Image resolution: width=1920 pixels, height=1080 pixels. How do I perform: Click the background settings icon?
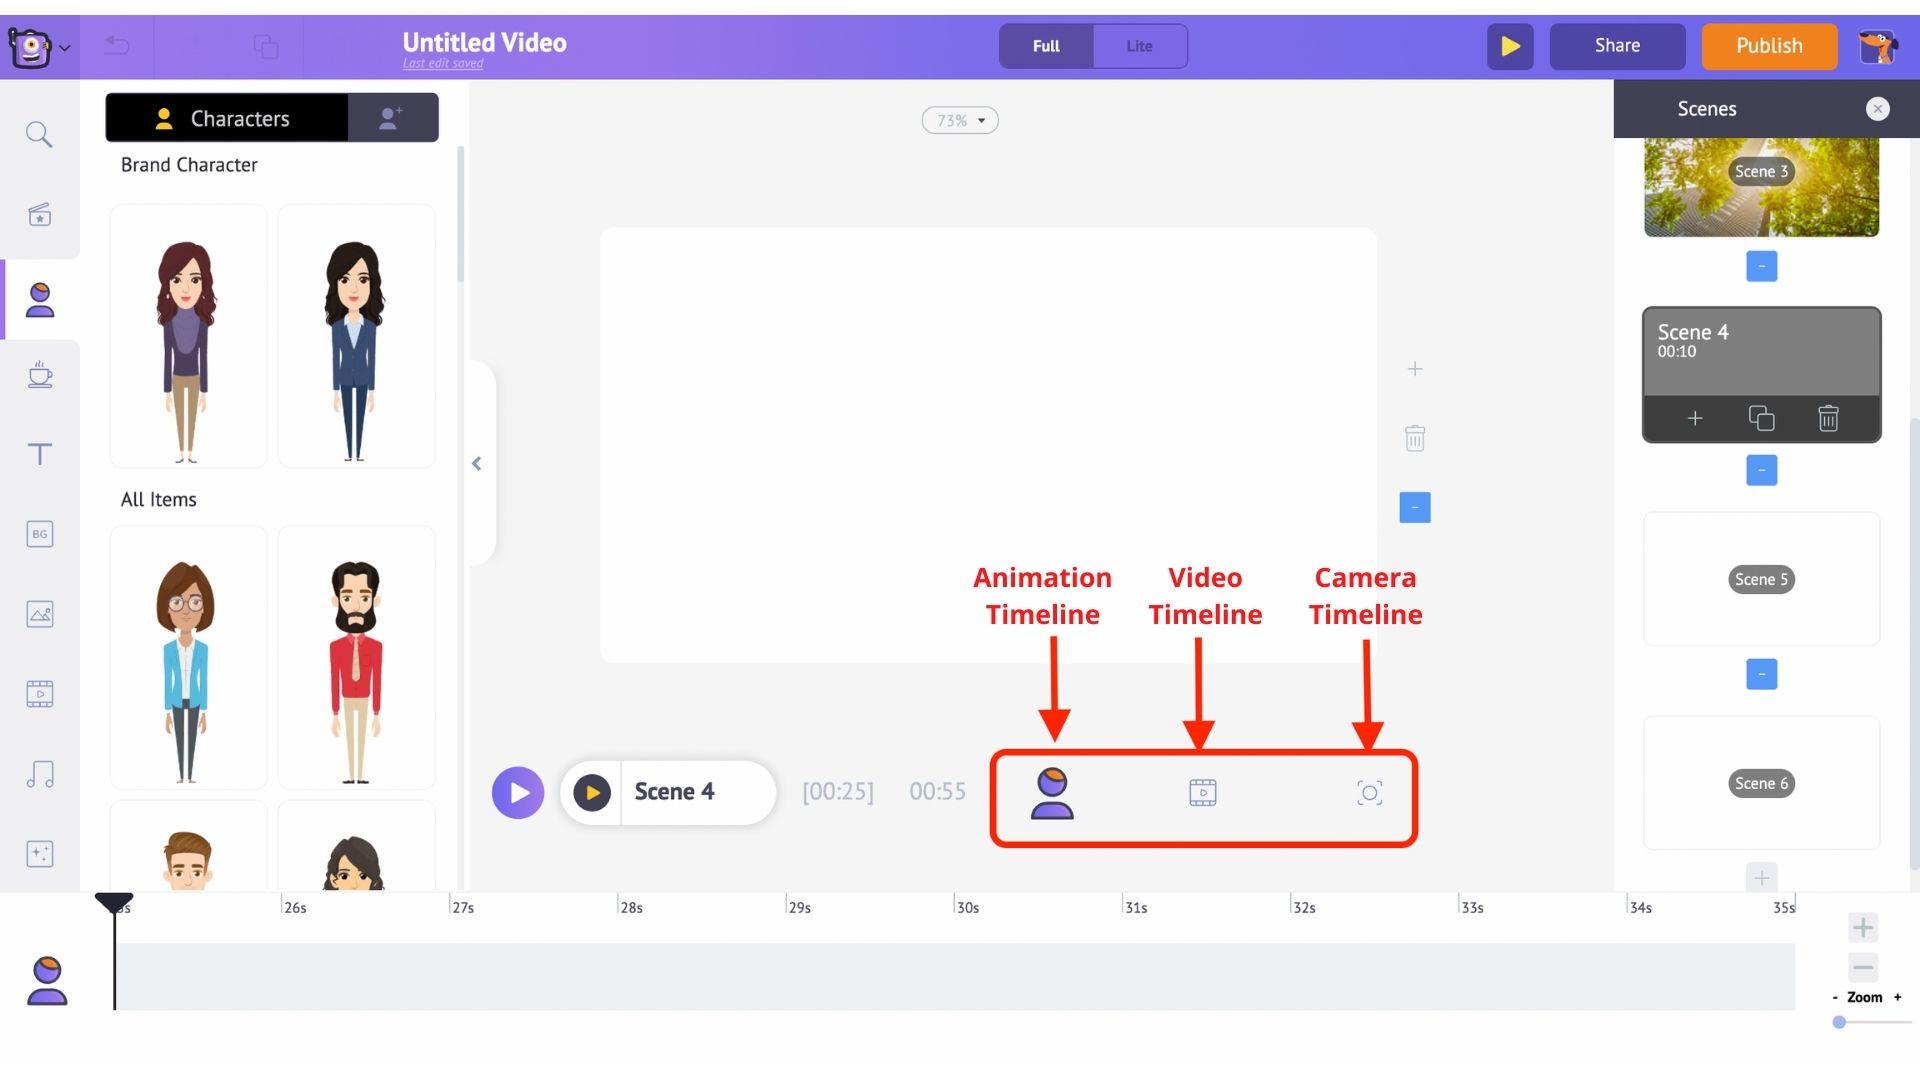coord(38,534)
